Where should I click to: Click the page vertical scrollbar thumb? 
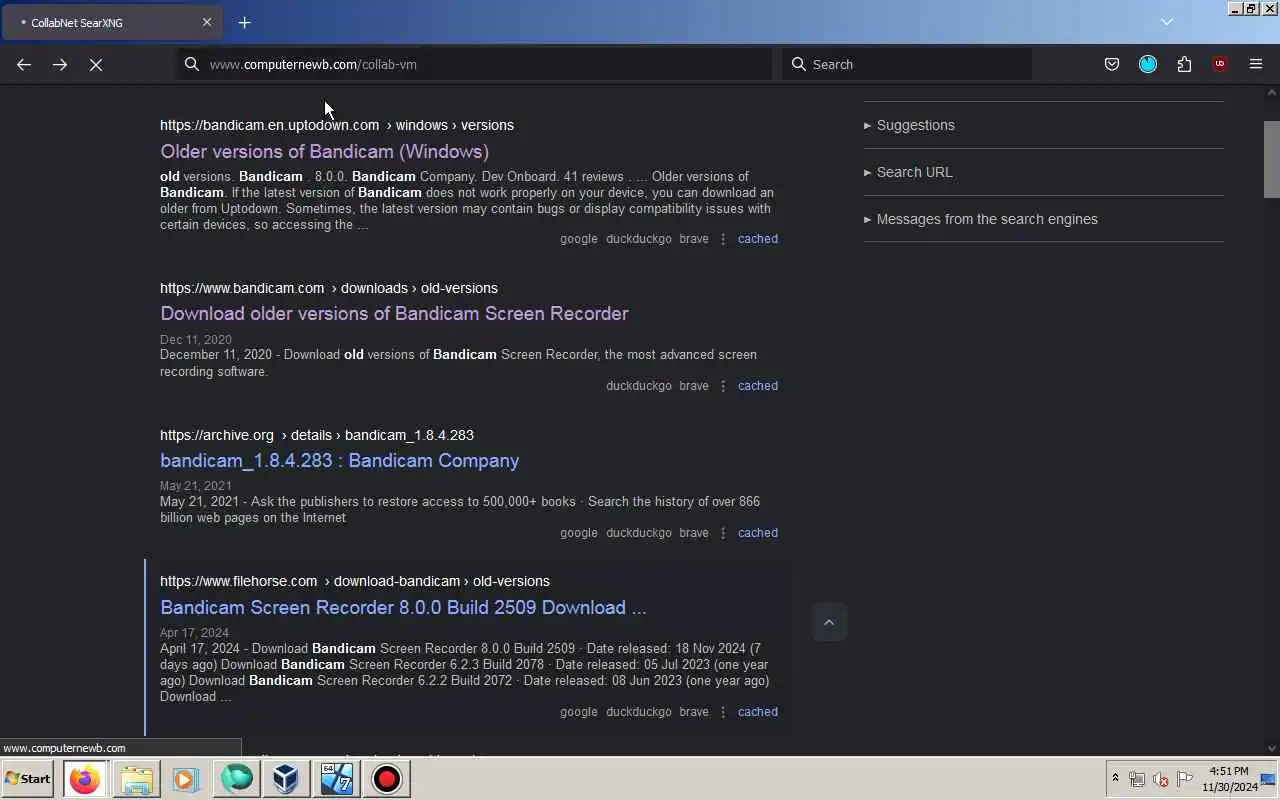point(1272,159)
